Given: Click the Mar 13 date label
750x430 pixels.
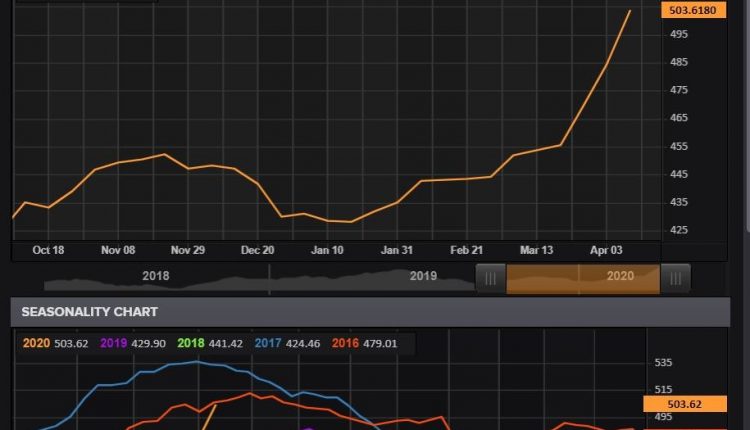Looking at the screenshot, I should [536, 250].
